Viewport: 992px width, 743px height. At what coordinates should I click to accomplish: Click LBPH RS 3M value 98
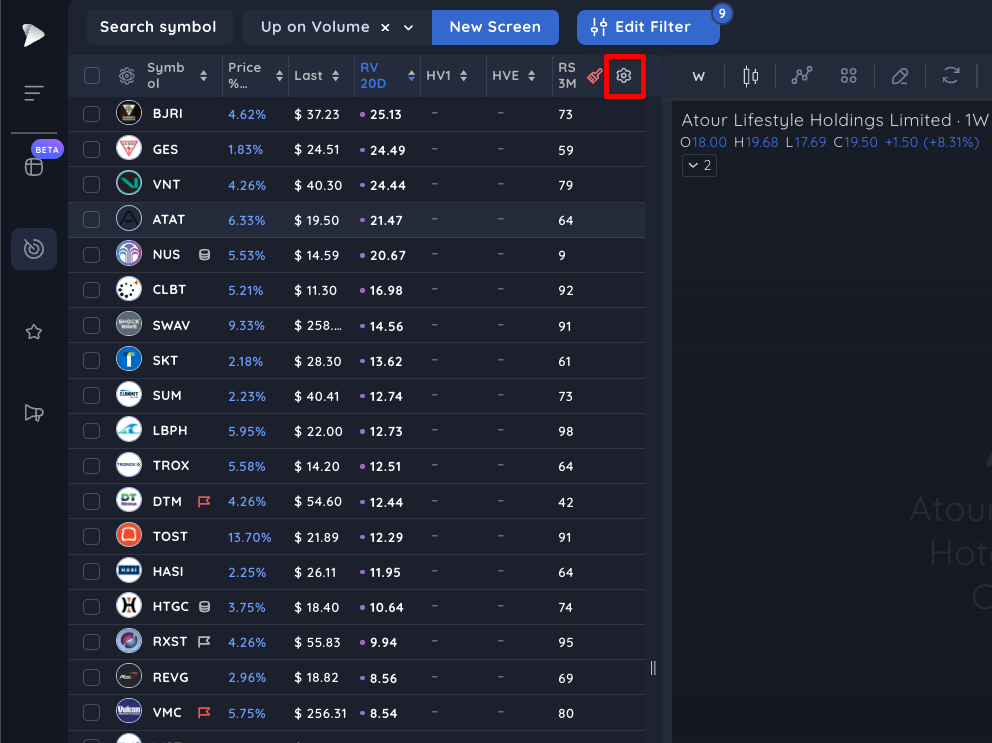566,432
